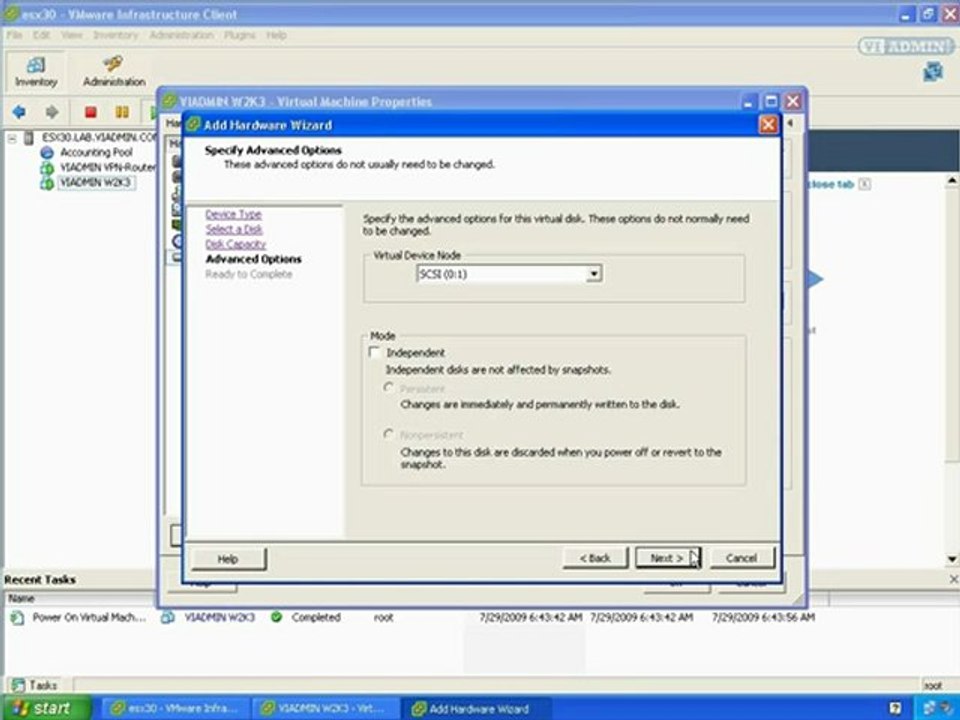Click the yellow suspend pause icon
The image size is (960, 720).
pos(122,111)
